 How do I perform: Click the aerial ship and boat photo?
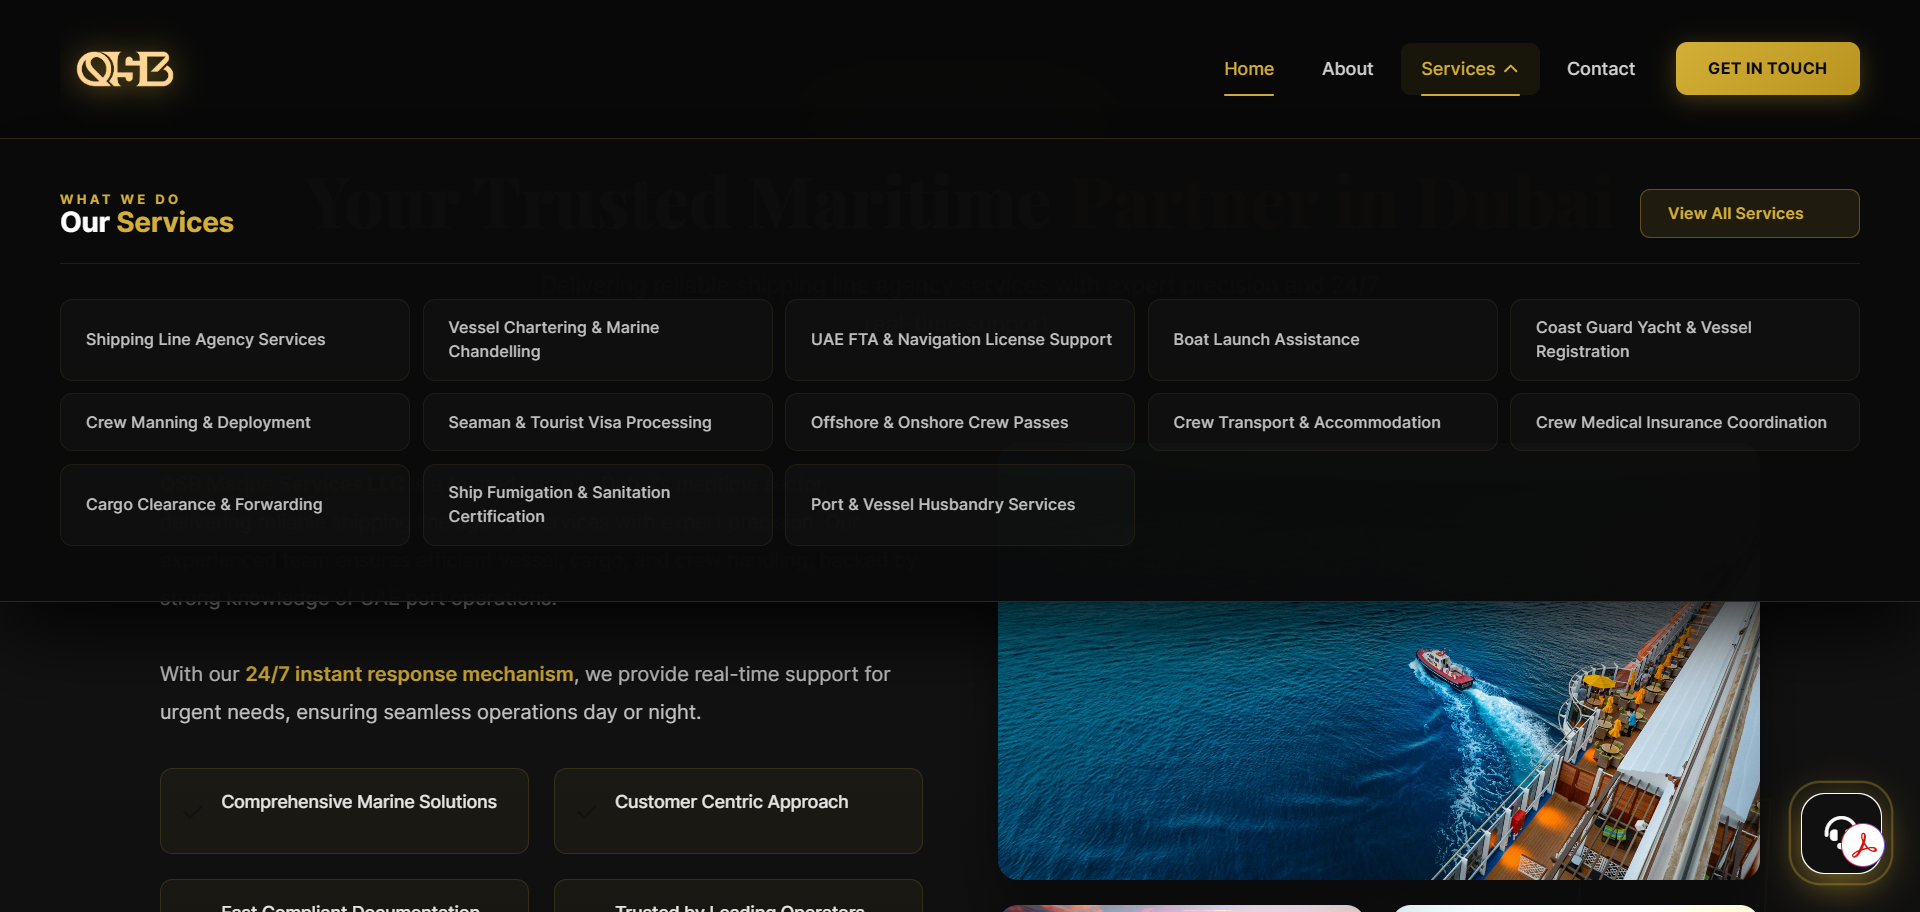pyautogui.click(x=1378, y=740)
